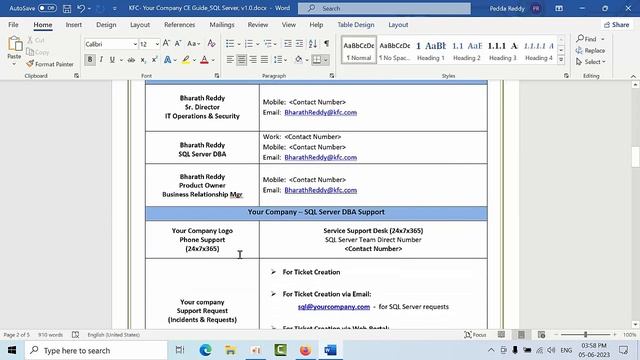The image size is (640, 360).
Task: Open the Font dialog launcher
Action: click(x=217, y=76)
